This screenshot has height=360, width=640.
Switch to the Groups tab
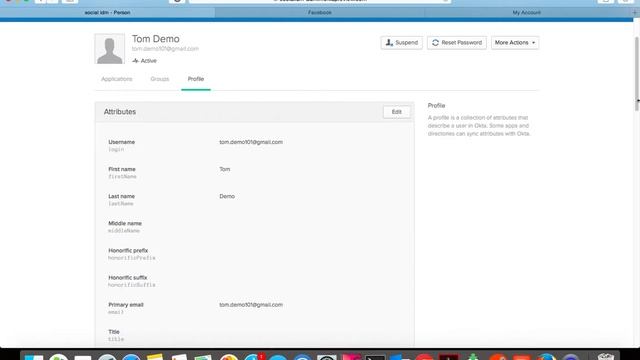160,79
